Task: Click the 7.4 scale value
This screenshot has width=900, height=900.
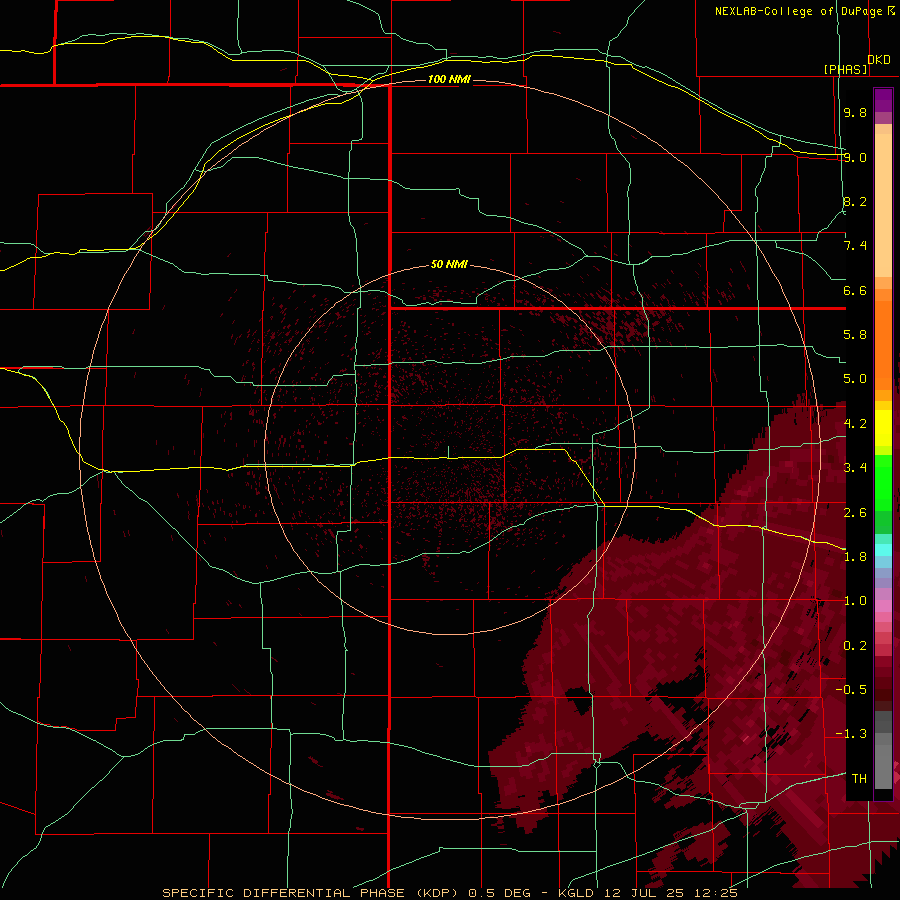Action: [855, 246]
